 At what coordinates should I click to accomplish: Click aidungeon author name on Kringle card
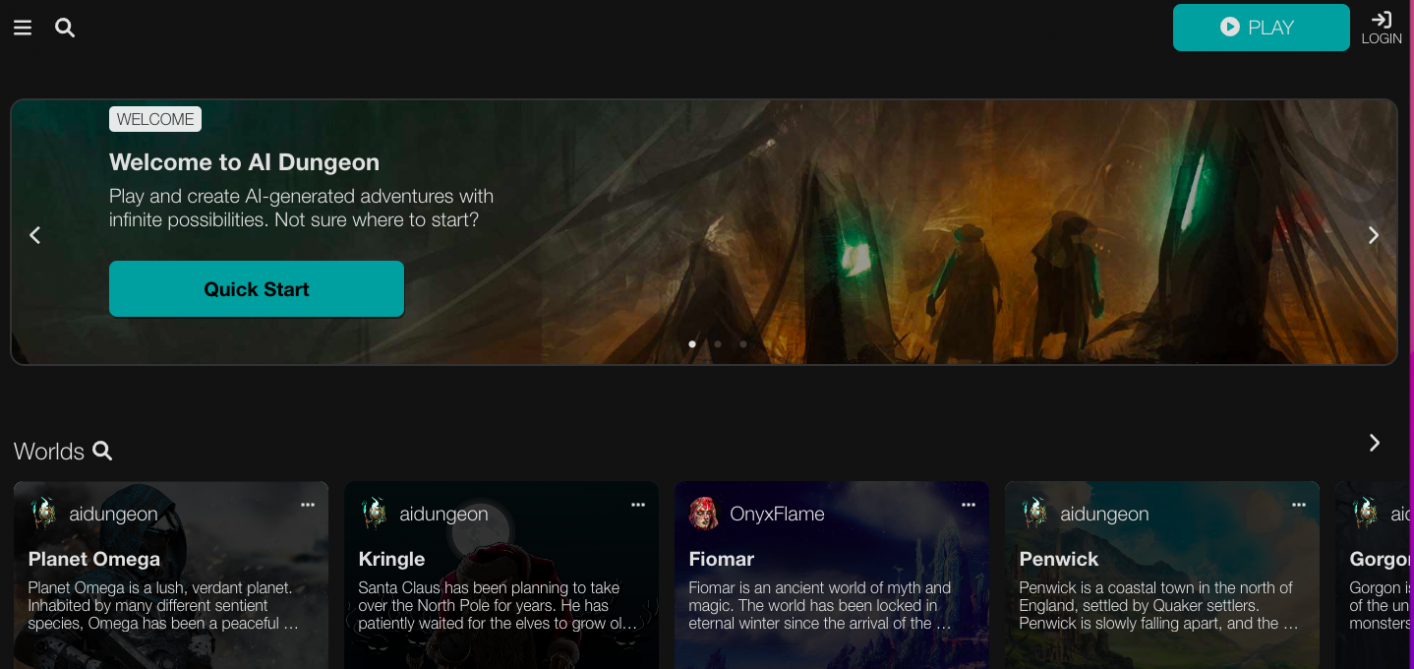pyautogui.click(x=444, y=514)
